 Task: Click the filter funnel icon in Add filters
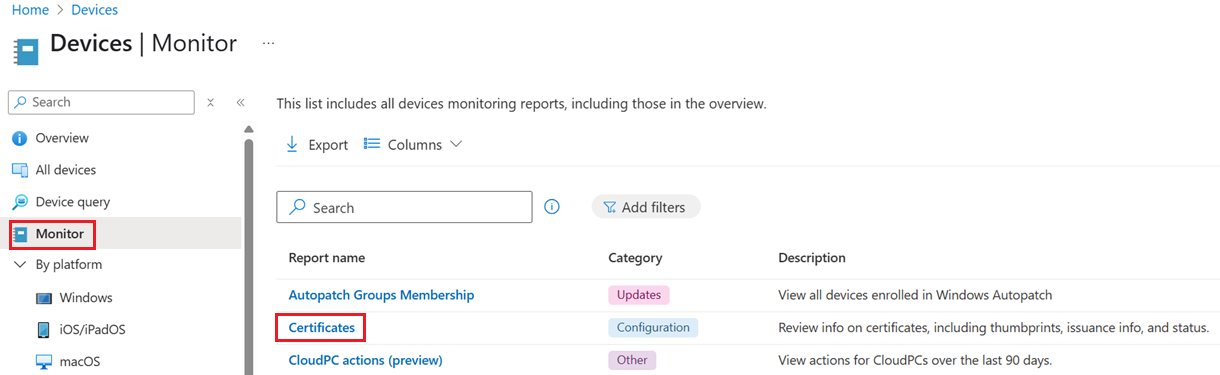point(609,207)
